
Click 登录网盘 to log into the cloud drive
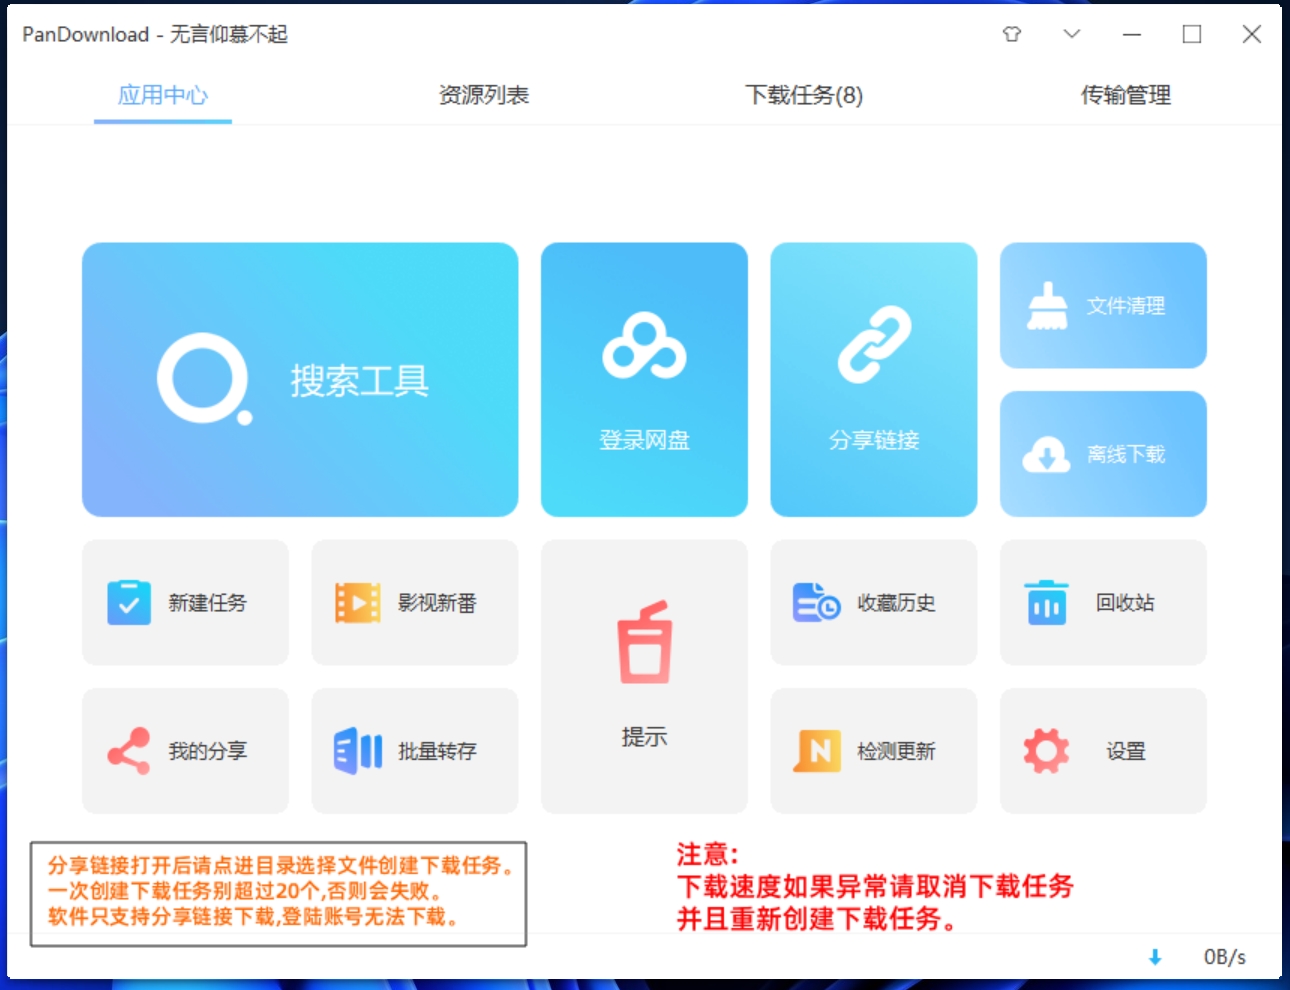point(644,380)
